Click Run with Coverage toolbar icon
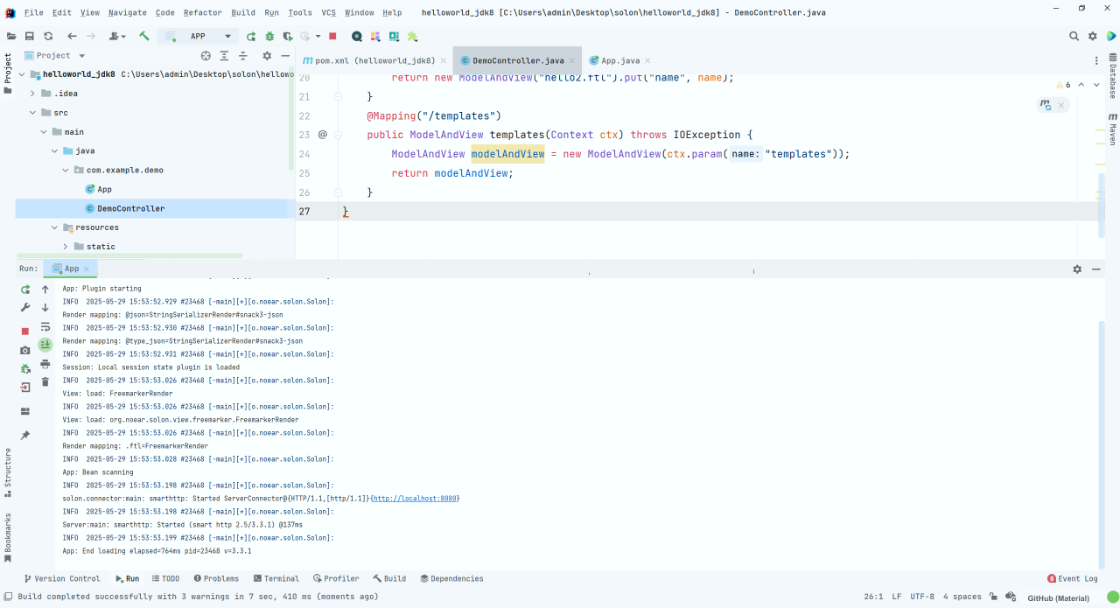 287,36
